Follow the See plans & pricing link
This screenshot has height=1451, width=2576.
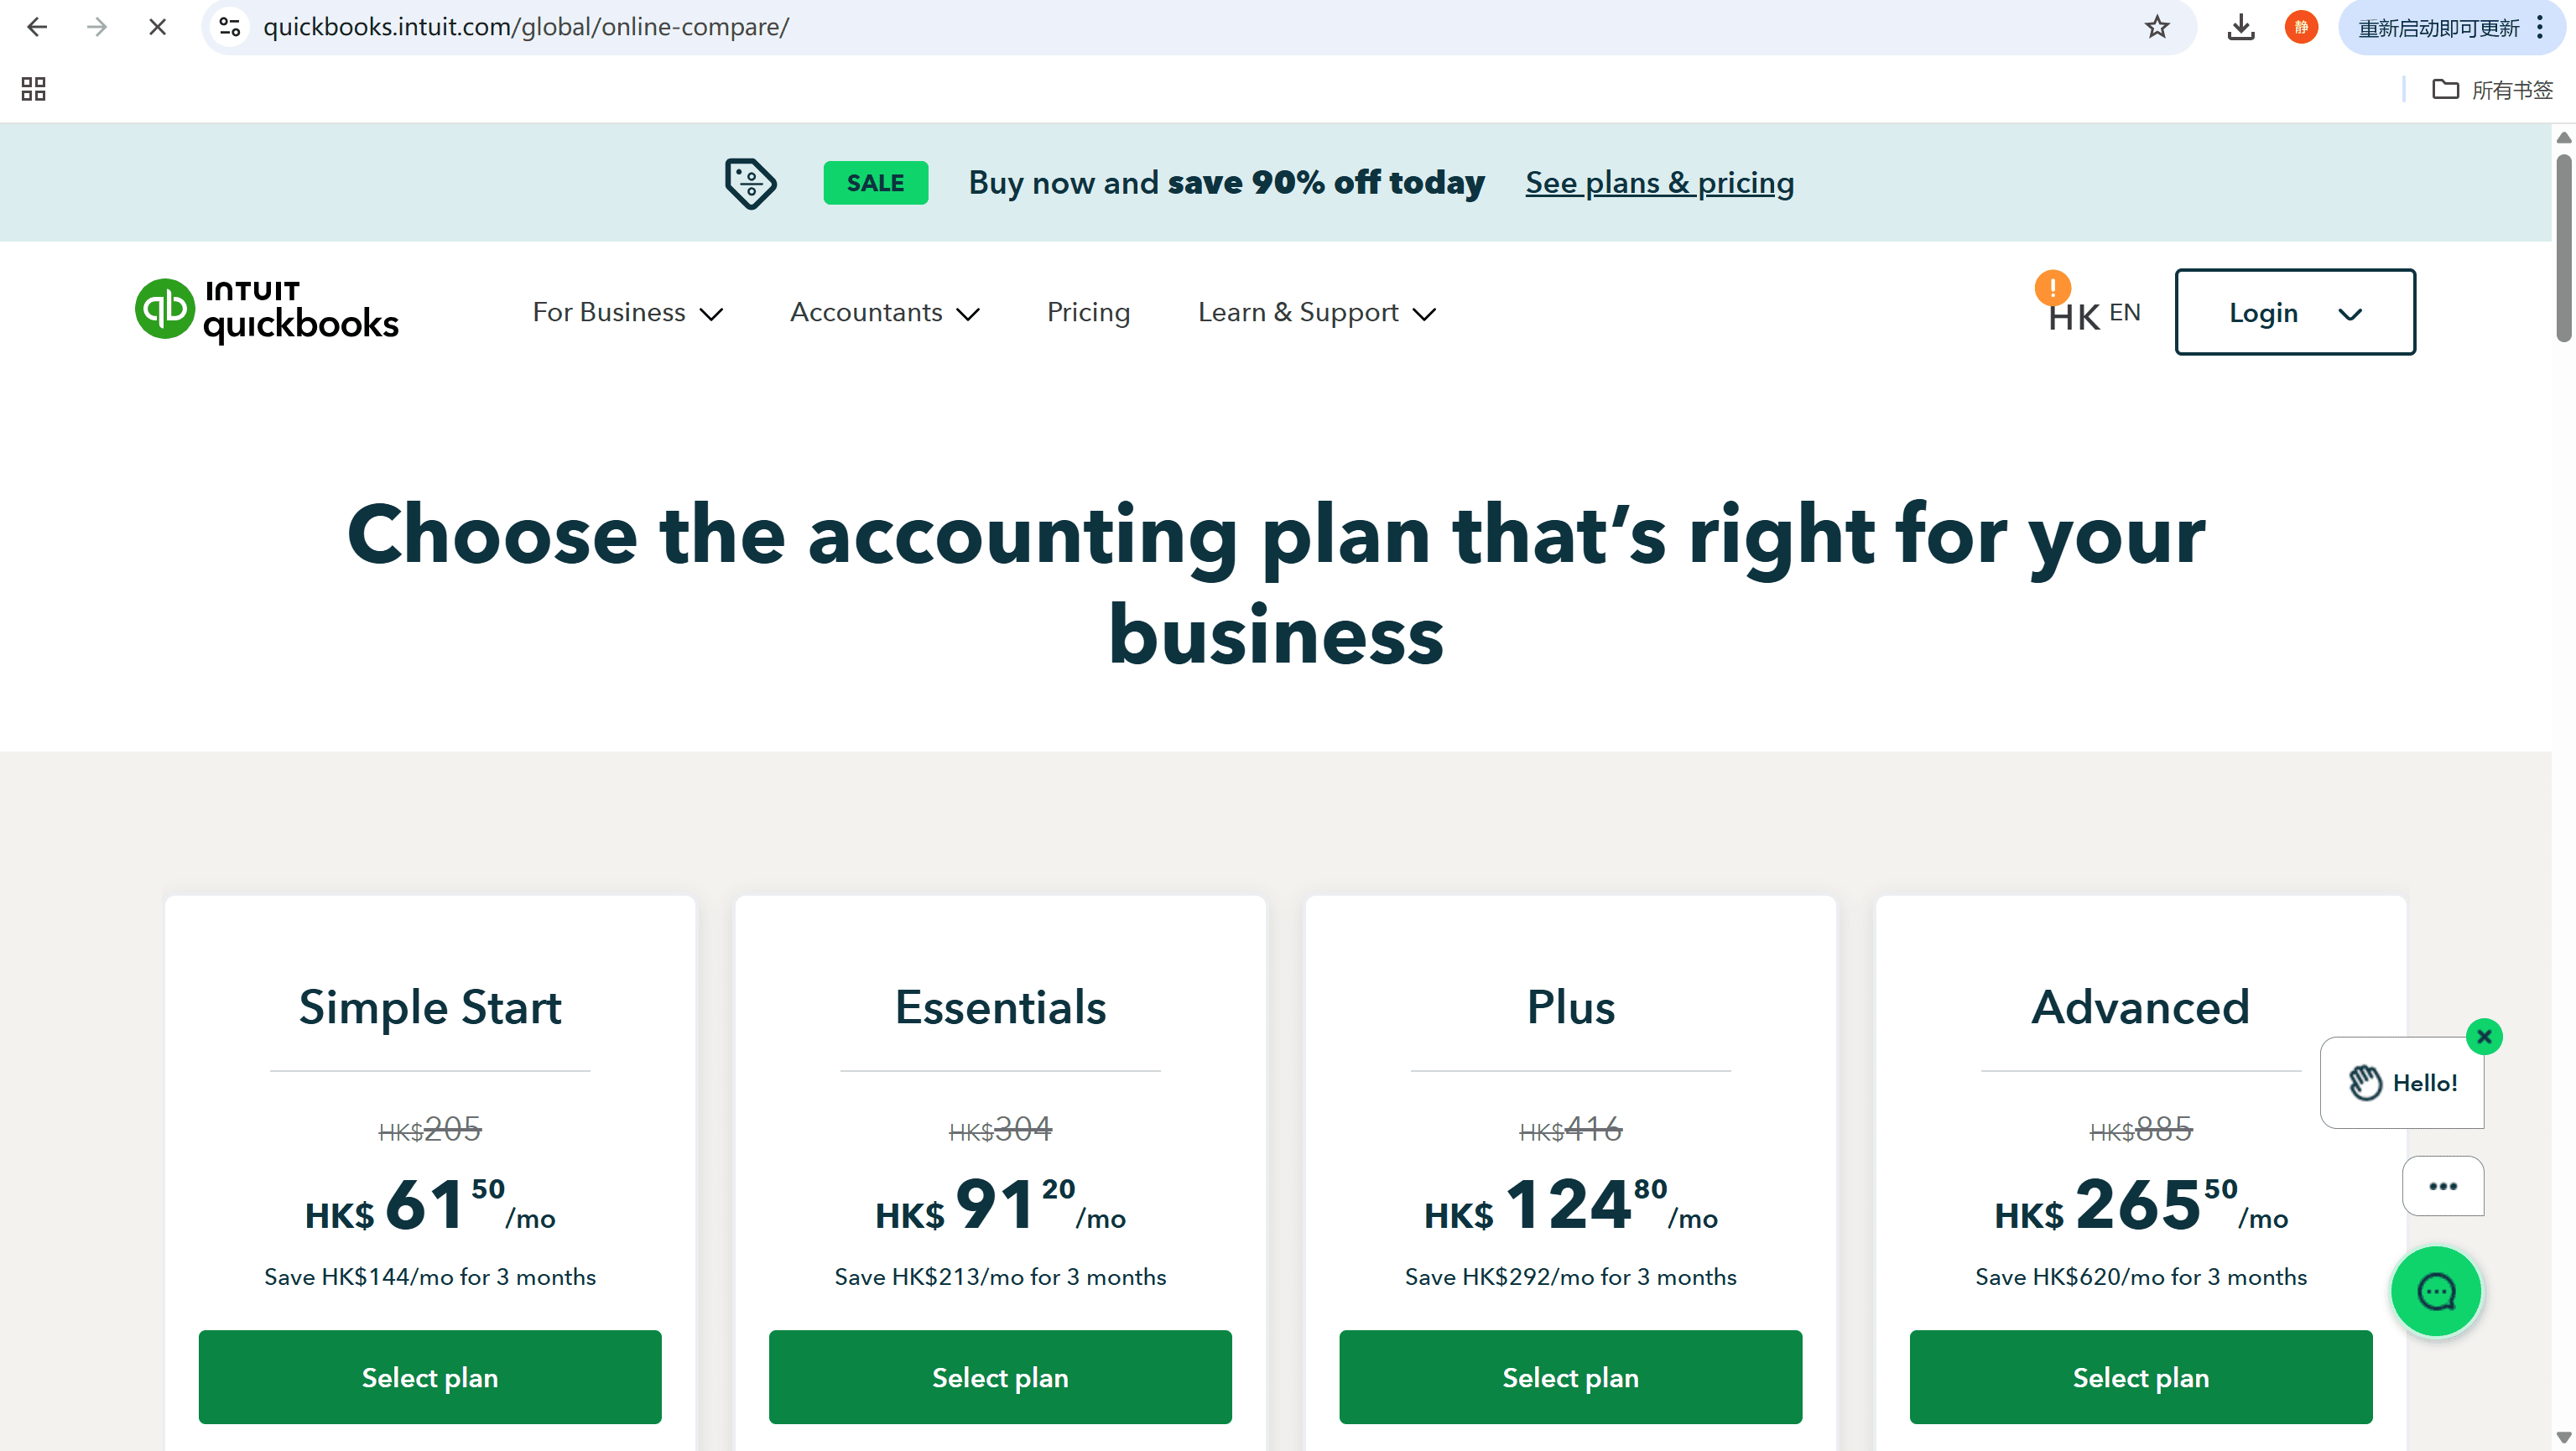click(x=1658, y=182)
